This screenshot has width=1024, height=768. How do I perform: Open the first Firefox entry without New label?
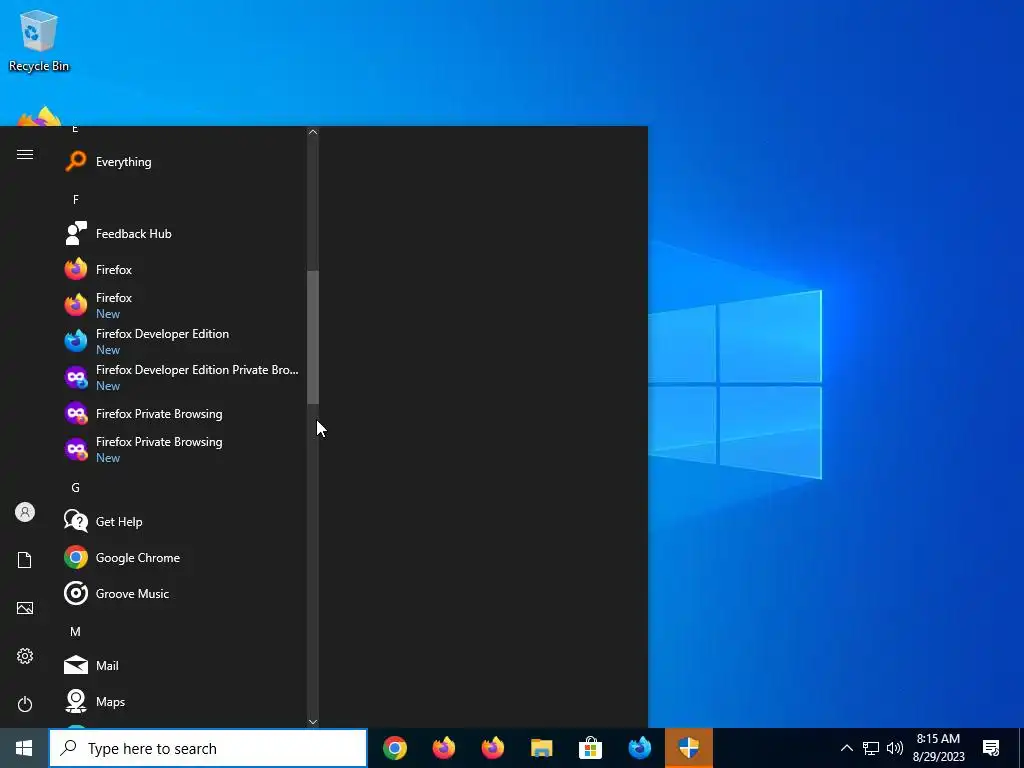(183, 269)
